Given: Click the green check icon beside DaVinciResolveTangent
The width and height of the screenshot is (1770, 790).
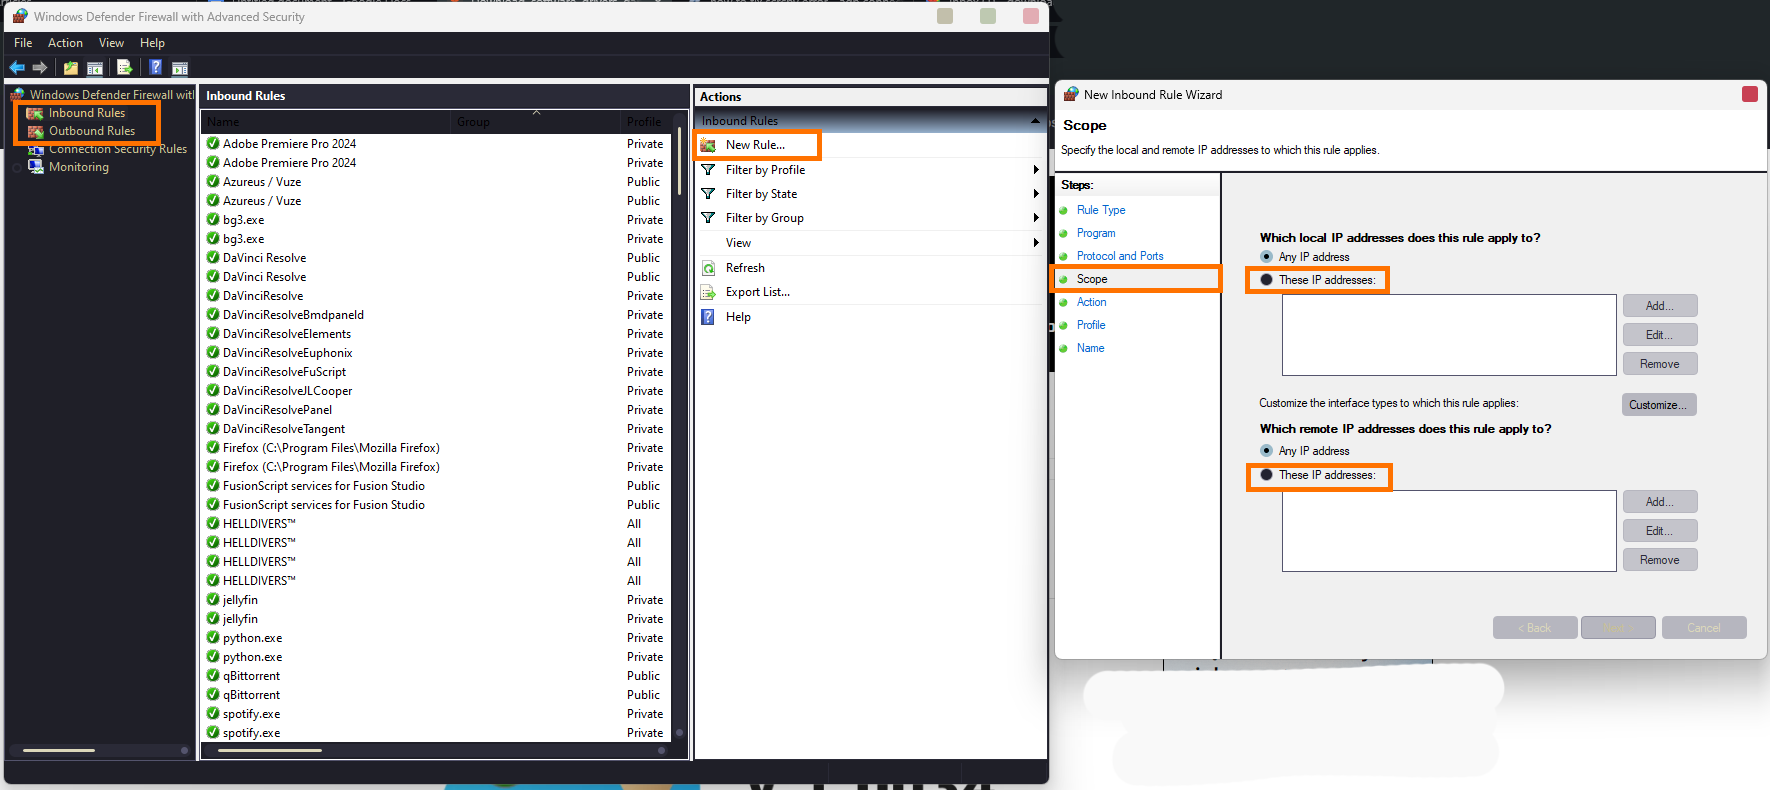Looking at the screenshot, I should click(213, 429).
